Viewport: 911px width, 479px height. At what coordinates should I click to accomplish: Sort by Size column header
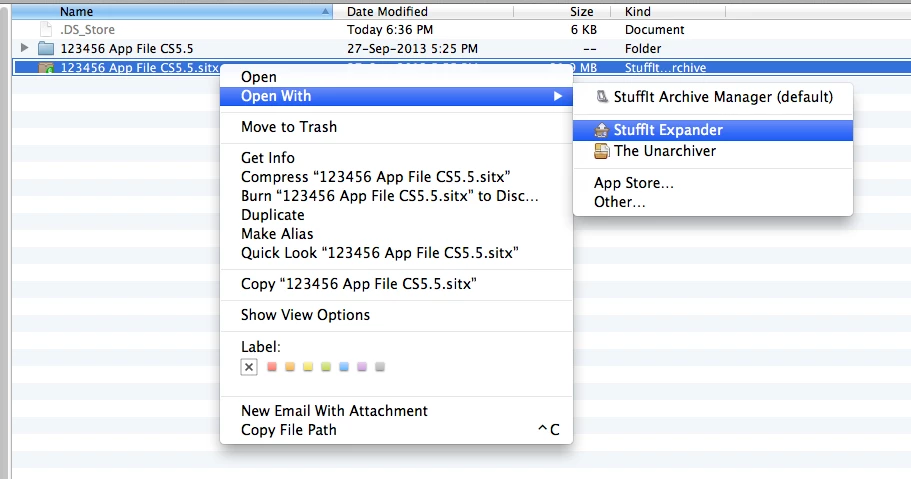coord(562,11)
